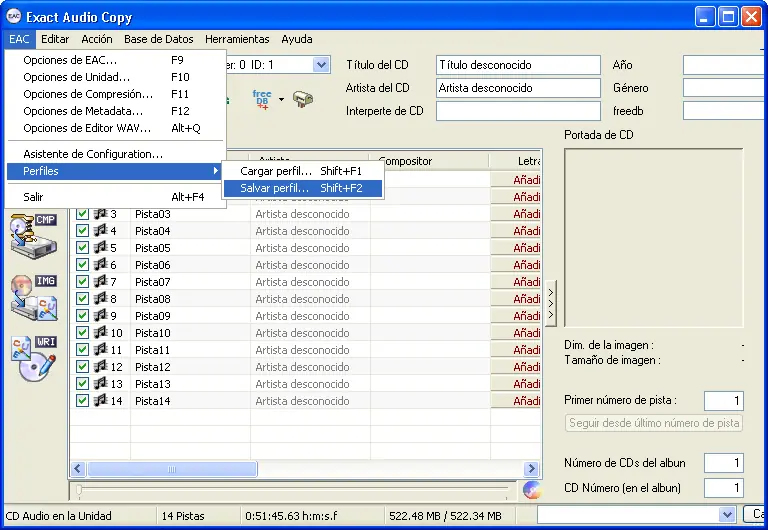The image size is (768, 530).
Task: Open the Base de Datos menu
Action: 159,39
